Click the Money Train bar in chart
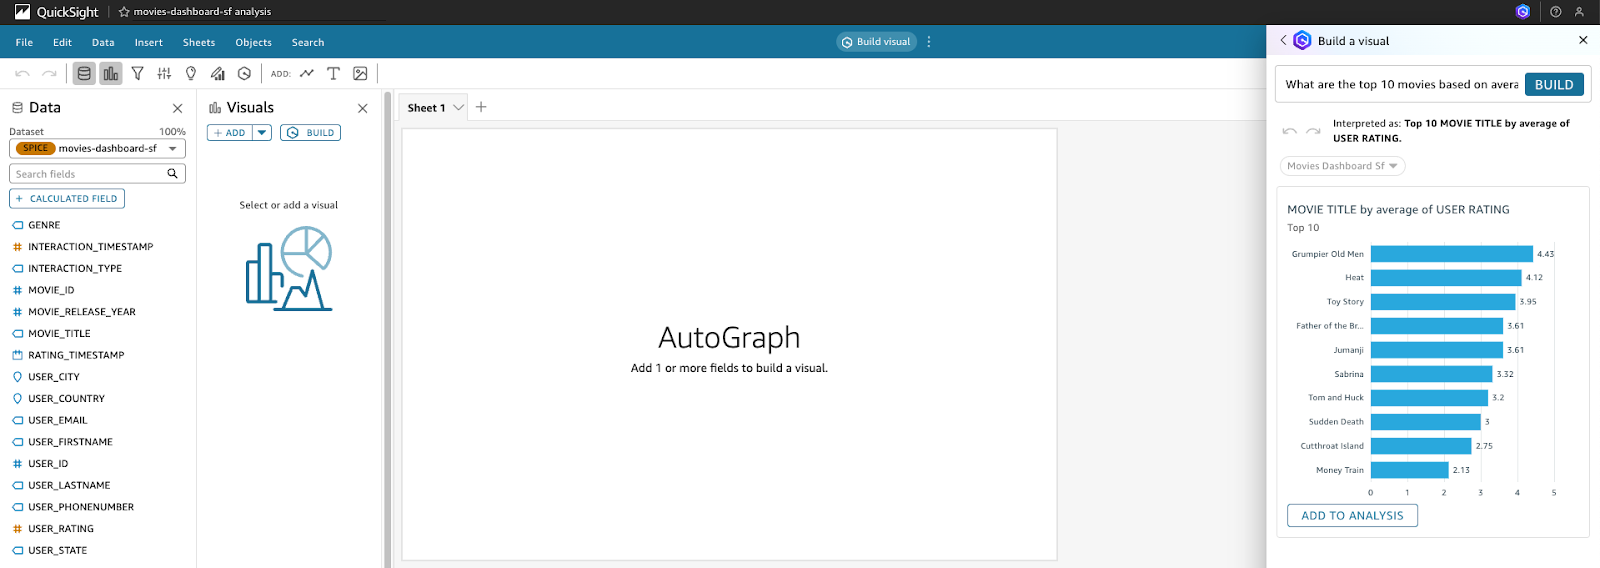The image size is (1600, 568). (x=1410, y=470)
